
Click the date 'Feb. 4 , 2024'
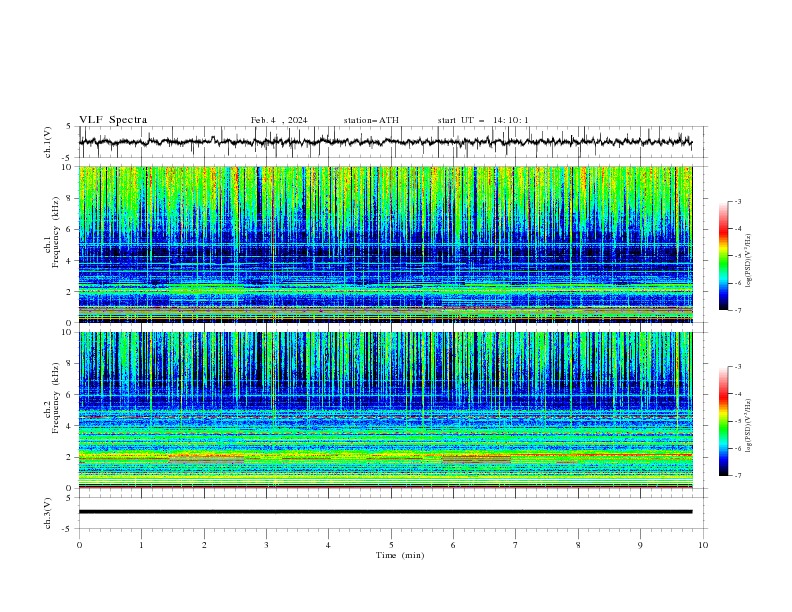click(x=279, y=120)
